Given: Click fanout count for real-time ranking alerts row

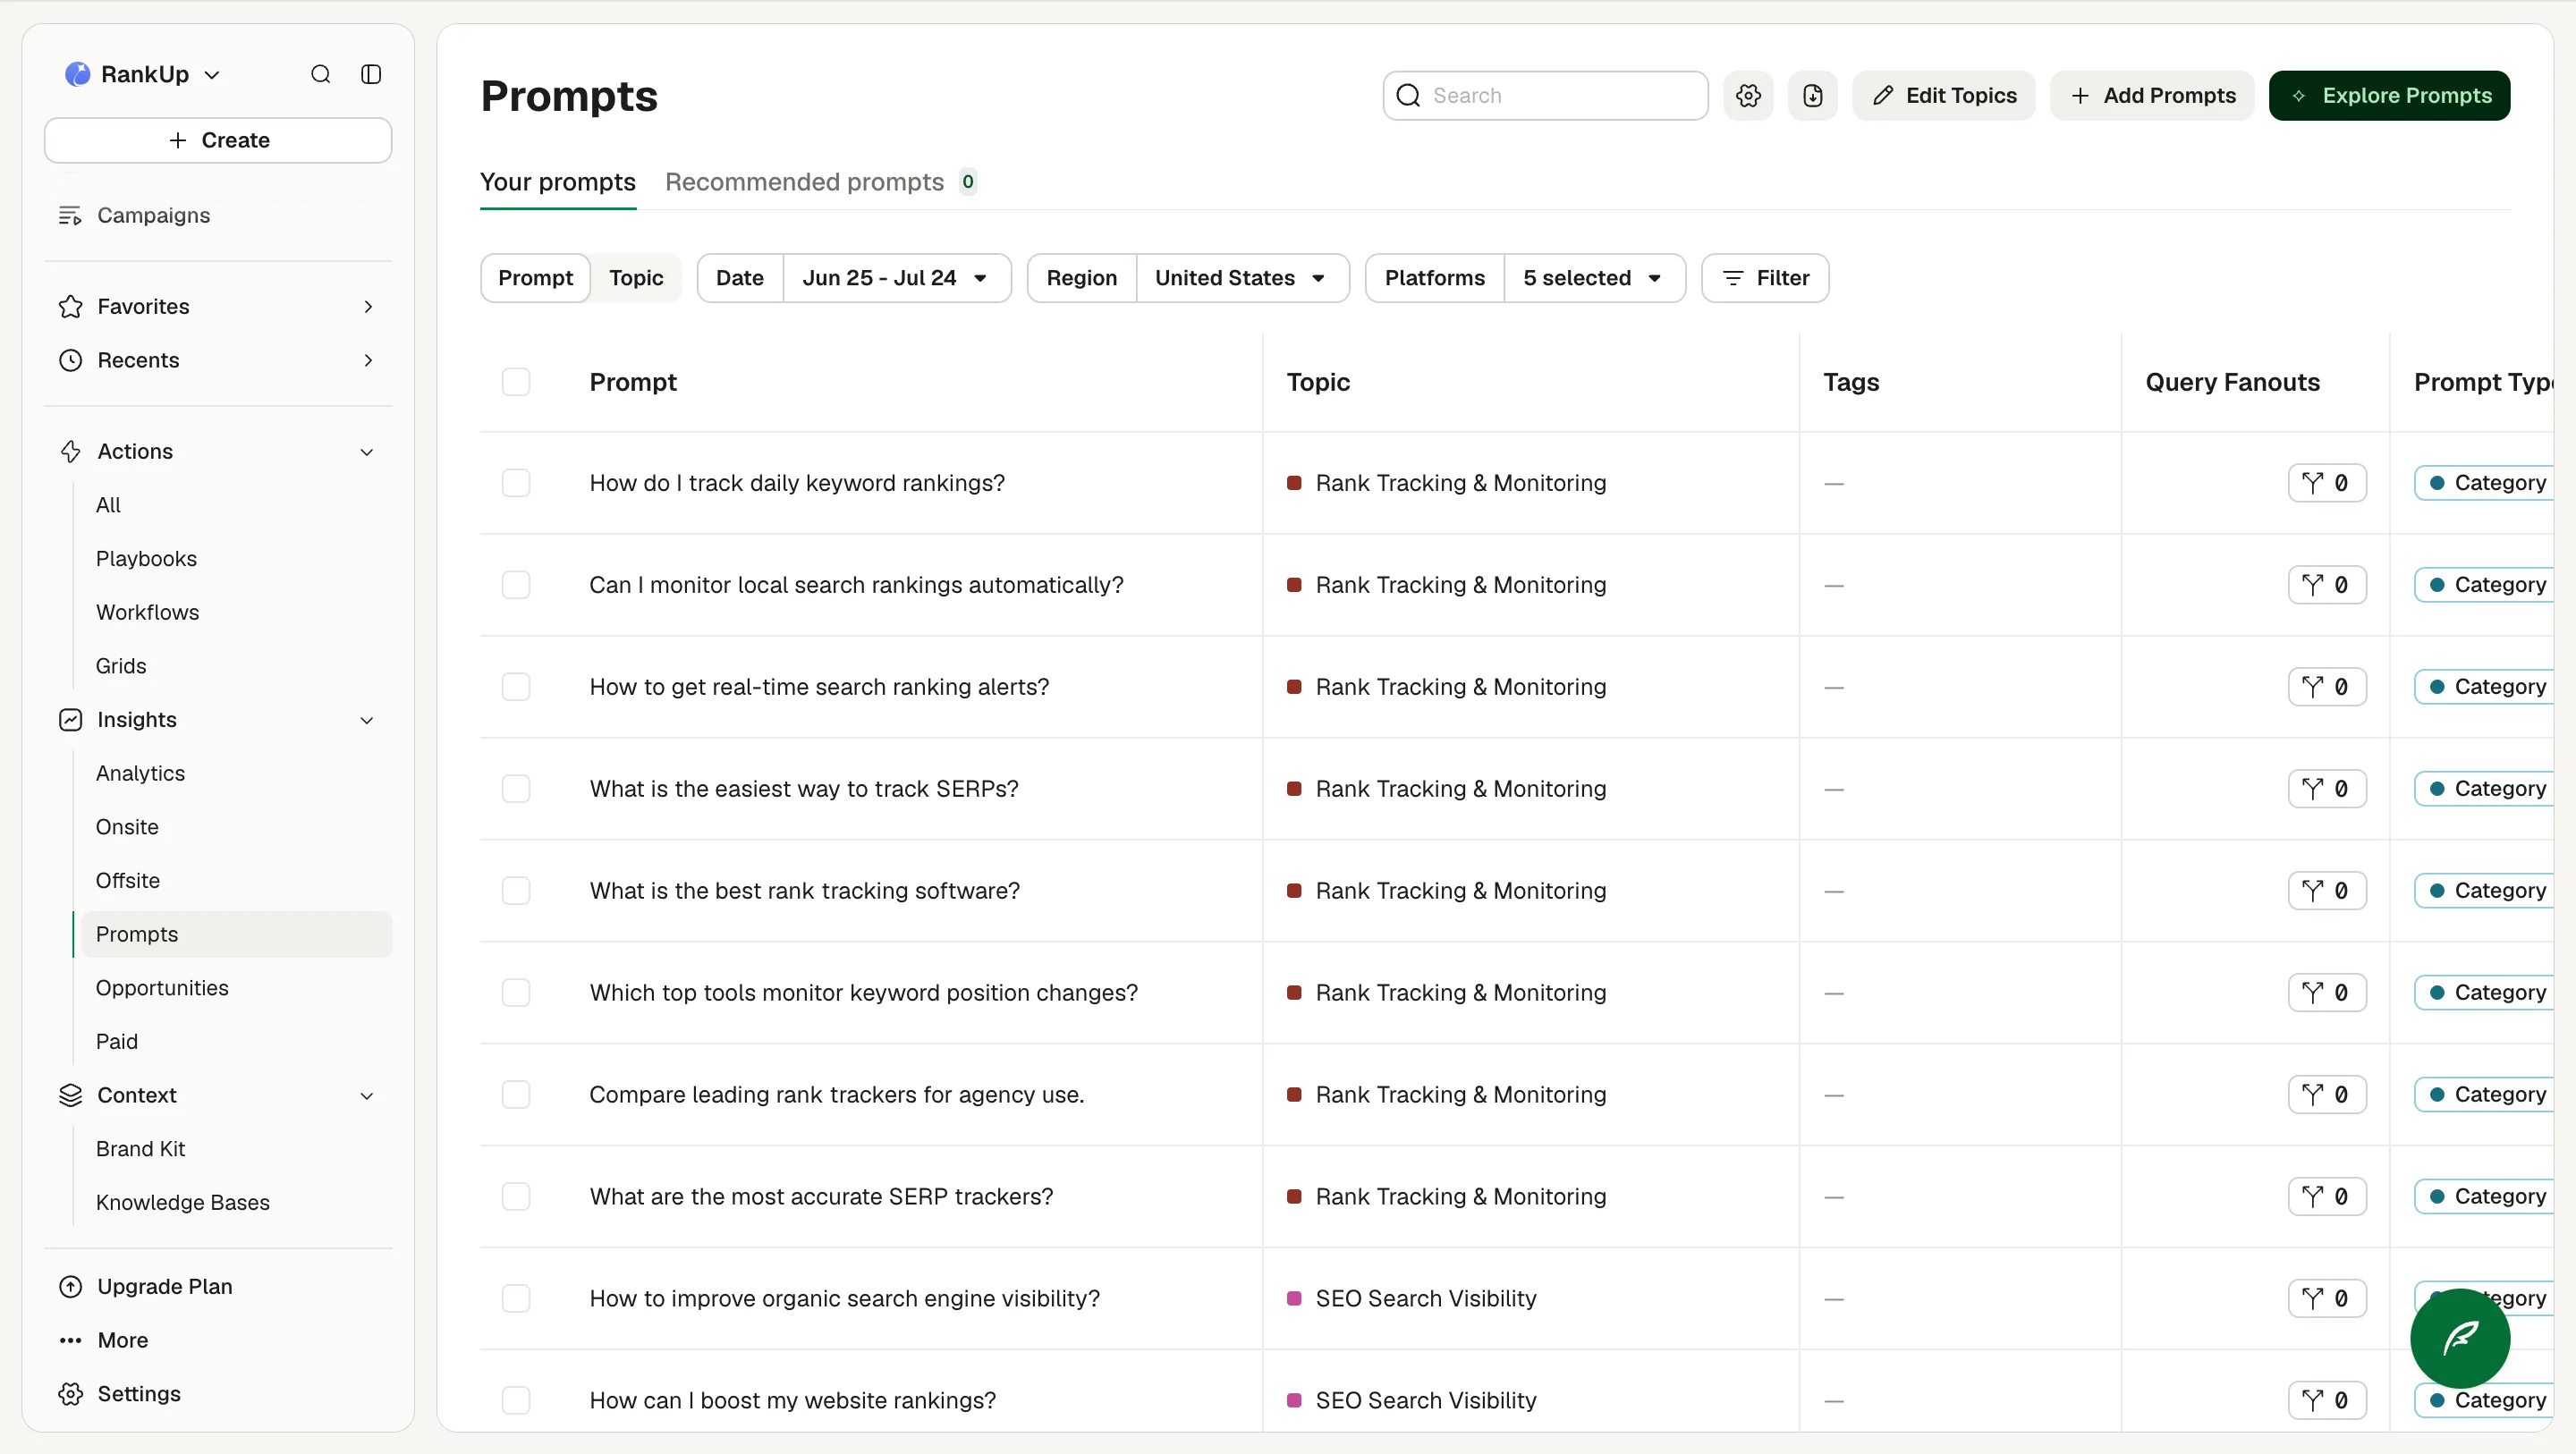Looking at the screenshot, I should [2327, 687].
